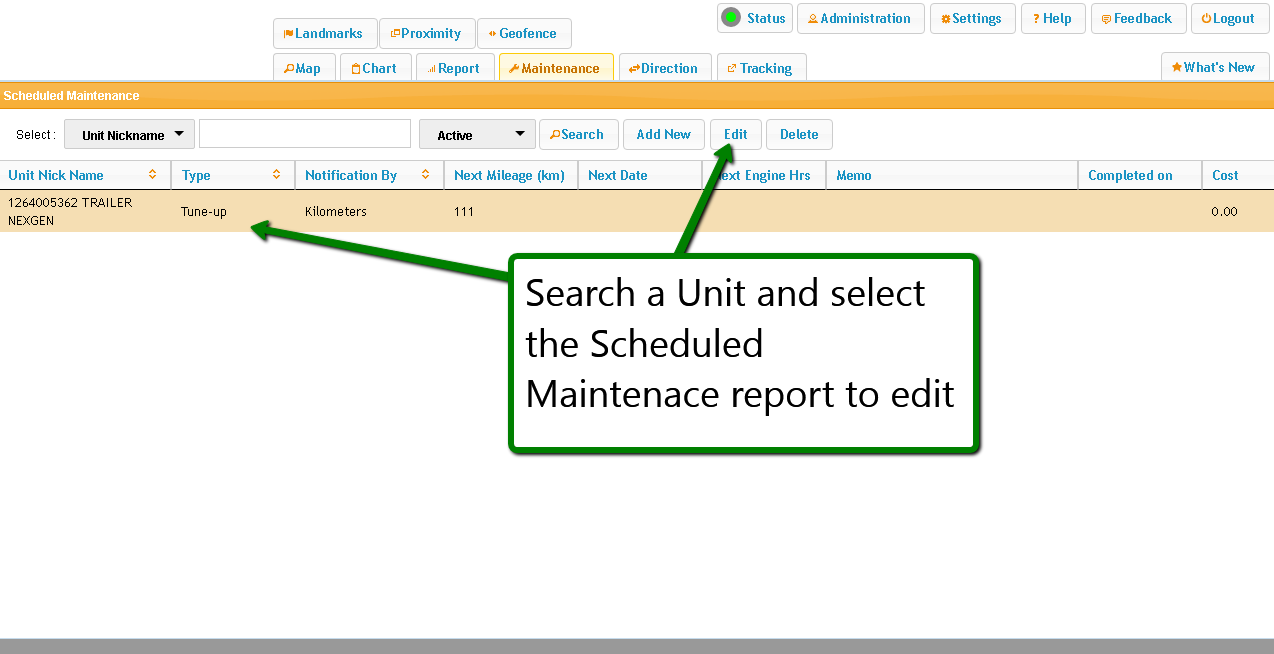Sort Notification By column using arrows
The height and width of the screenshot is (654, 1274).
425,175
